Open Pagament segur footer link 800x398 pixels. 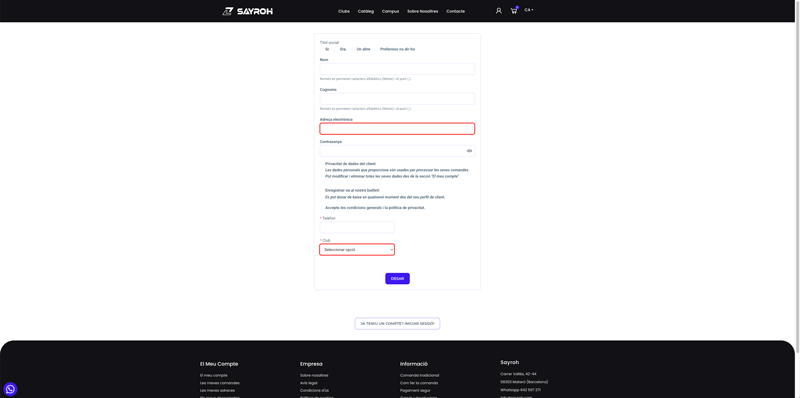tap(415, 390)
